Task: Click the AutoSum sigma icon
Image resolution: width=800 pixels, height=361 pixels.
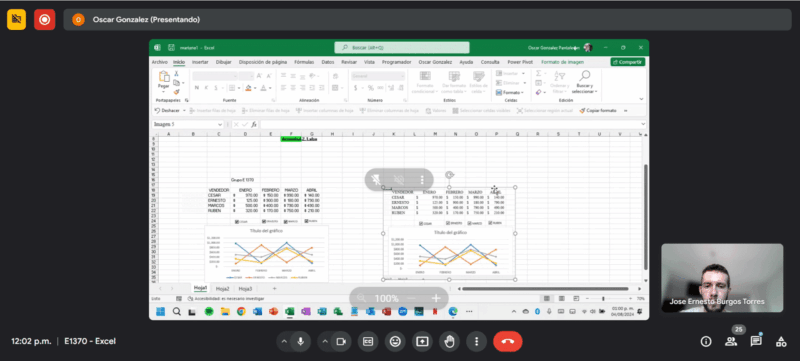Action: tap(538, 73)
